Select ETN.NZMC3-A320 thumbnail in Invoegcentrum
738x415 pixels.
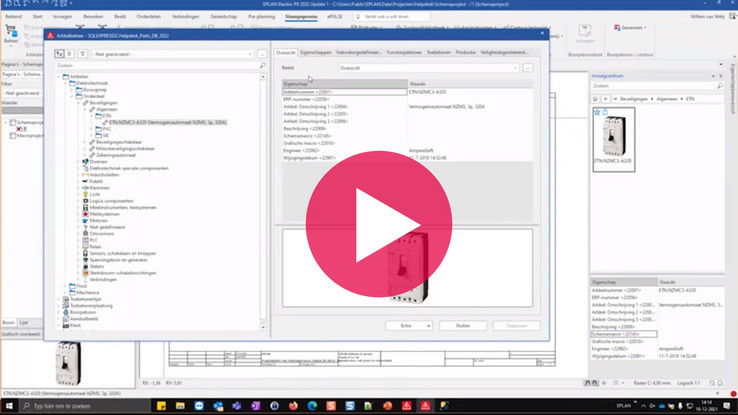coord(614,139)
